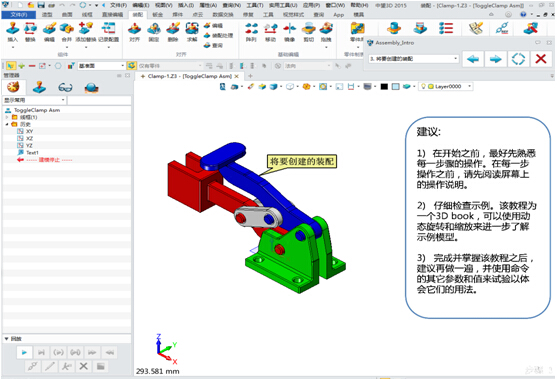Click the list-style icon with red bars in ribbon
Image resolution: width=557 pixels, height=379 pixels.
446,28
